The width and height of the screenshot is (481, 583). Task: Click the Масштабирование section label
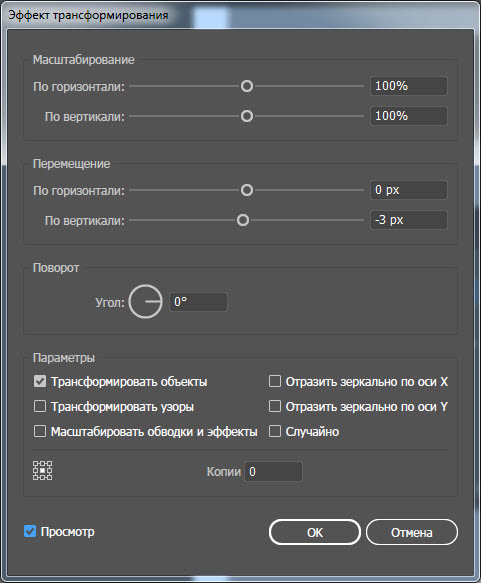pyautogui.click(x=84, y=59)
